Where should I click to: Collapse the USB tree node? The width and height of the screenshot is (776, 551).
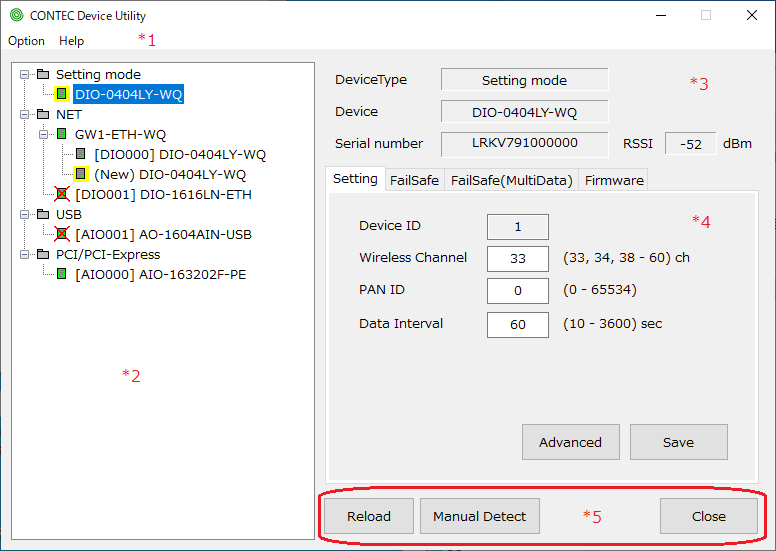(x=24, y=215)
